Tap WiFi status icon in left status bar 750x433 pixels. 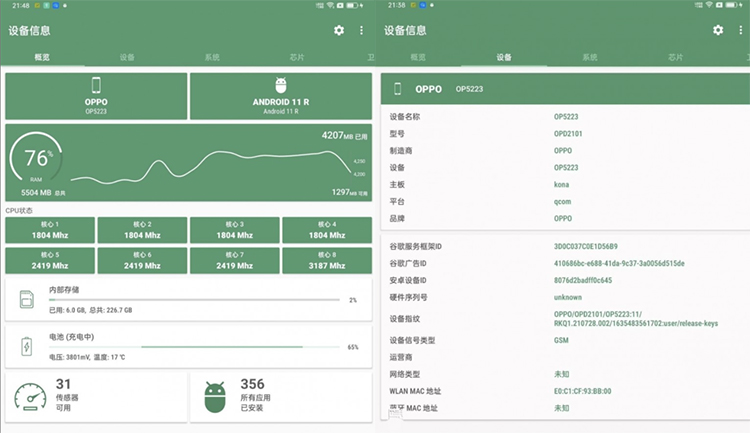click(x=330, y=5)
